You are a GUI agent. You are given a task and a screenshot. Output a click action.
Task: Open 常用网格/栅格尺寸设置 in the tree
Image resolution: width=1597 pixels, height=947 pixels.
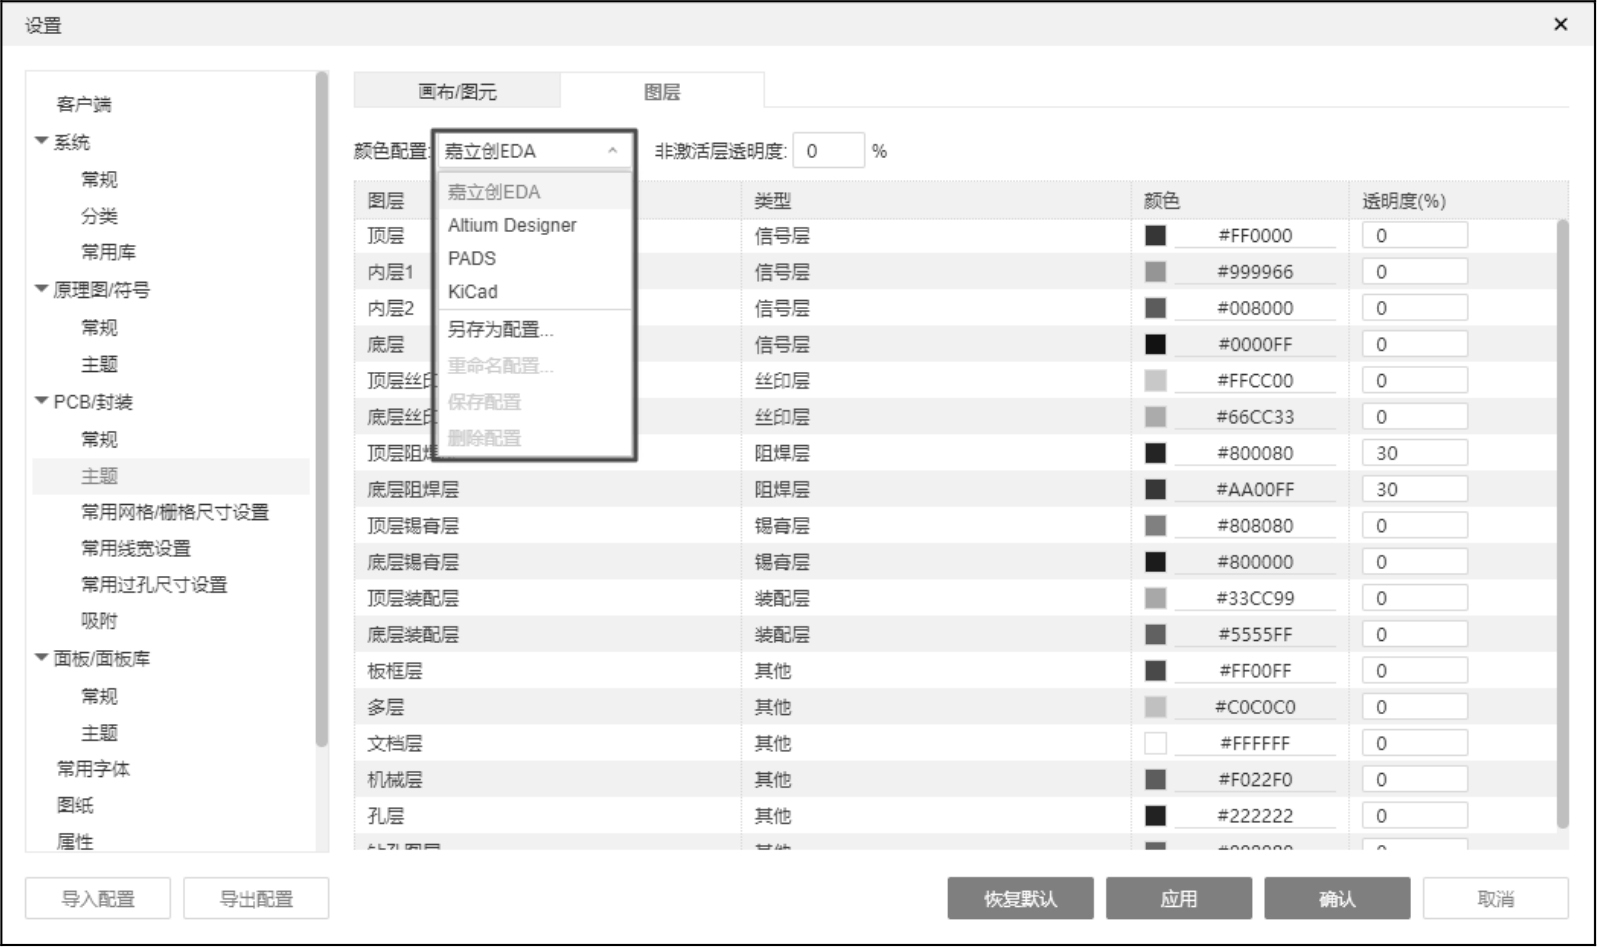[x=175, y=512]
